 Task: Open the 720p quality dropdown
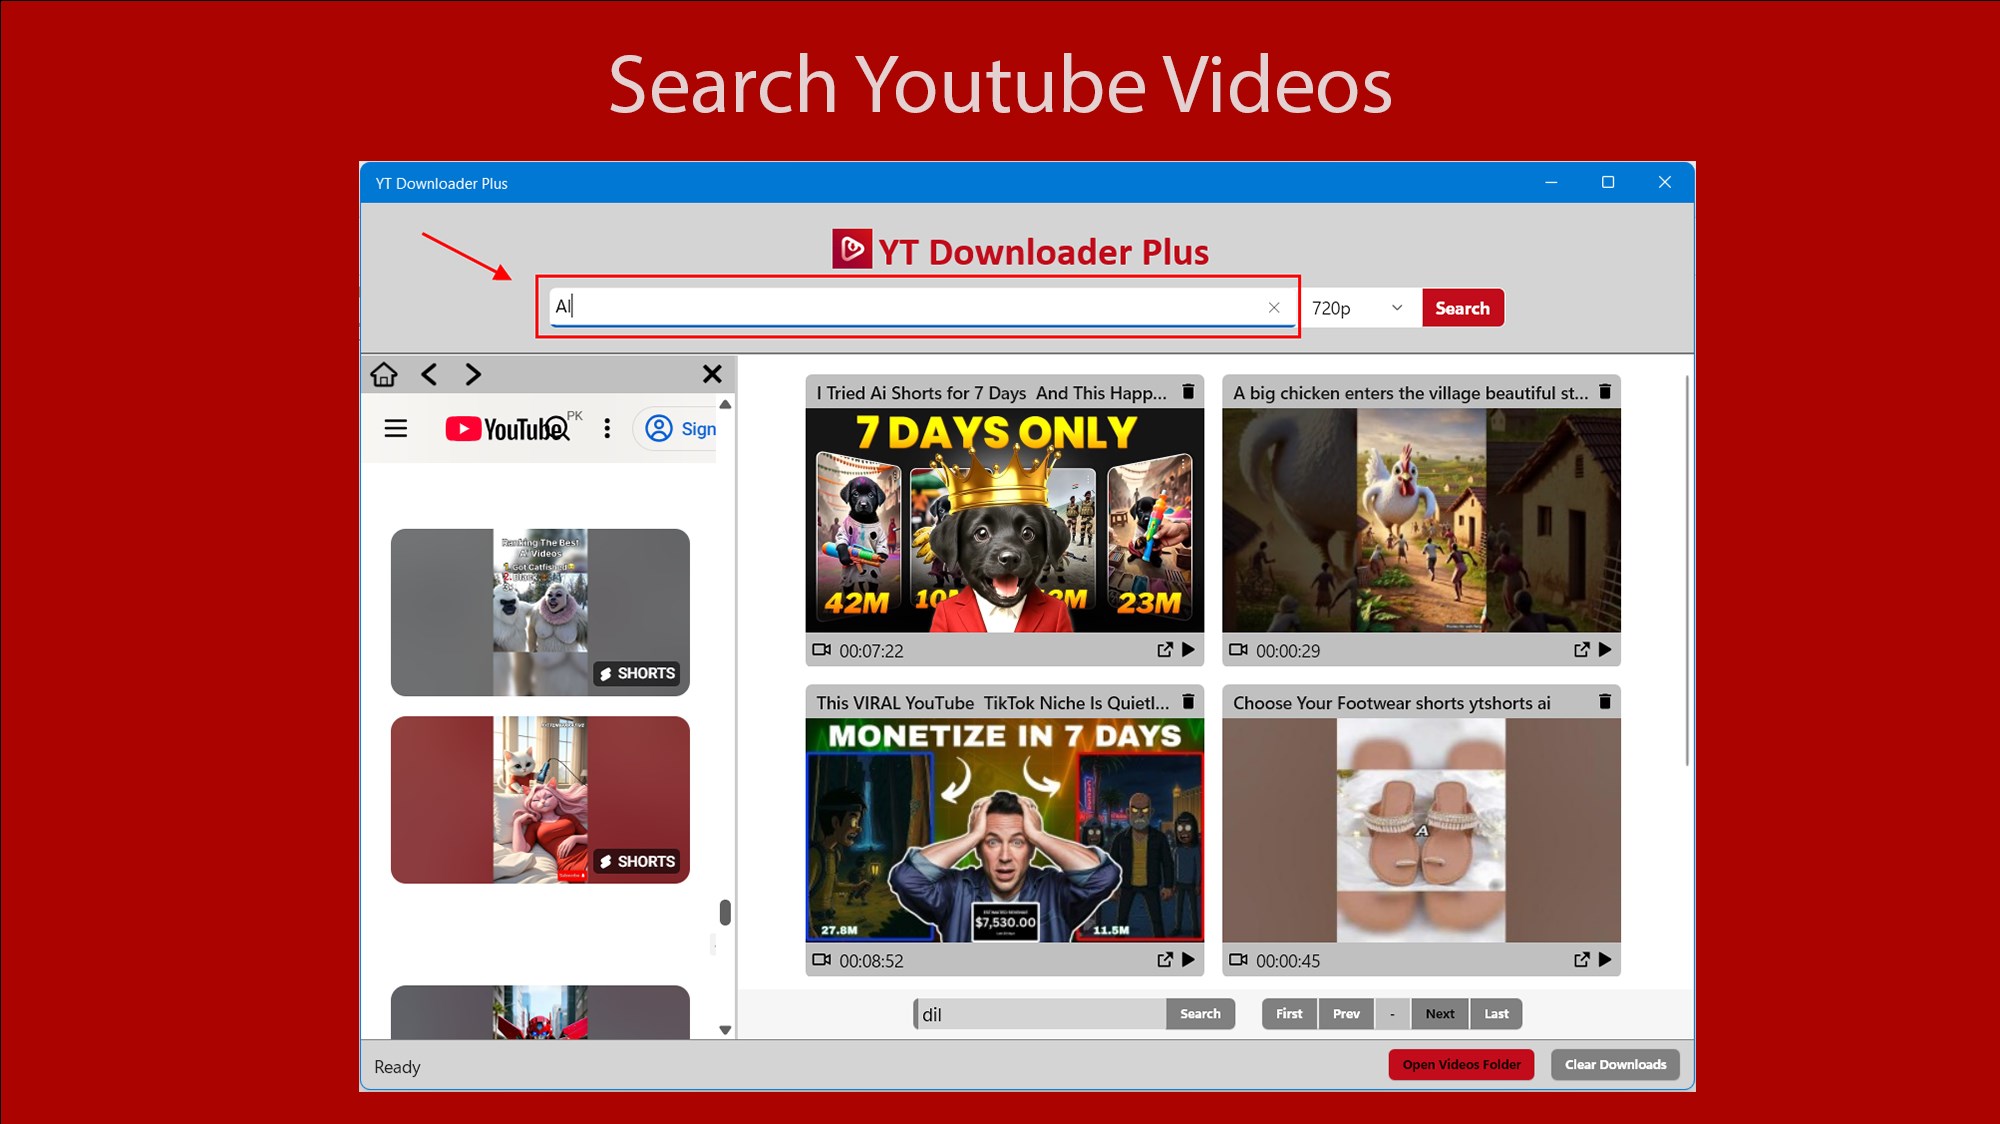tap(1358, 308)
